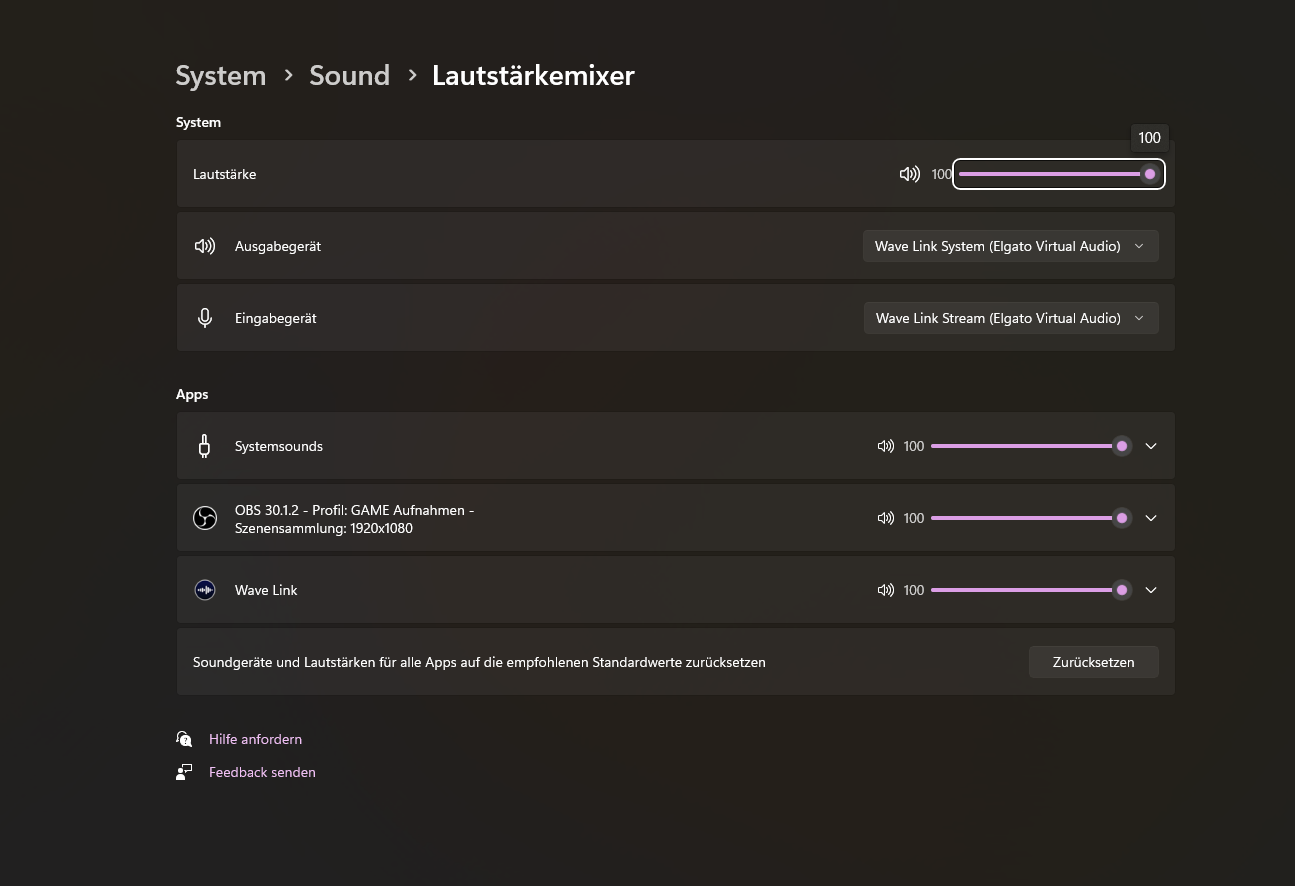Screen dimensions: 1295x886
Task: Click the Systemsounds device icon
Action: pos(205,446)
